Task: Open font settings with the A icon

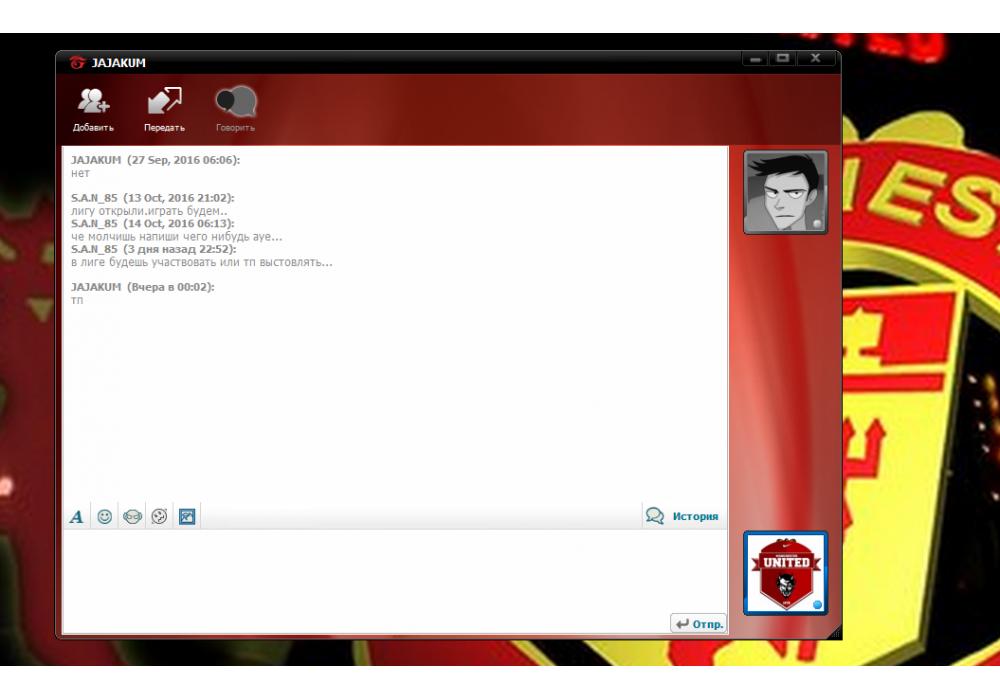Action: (76, 517)
